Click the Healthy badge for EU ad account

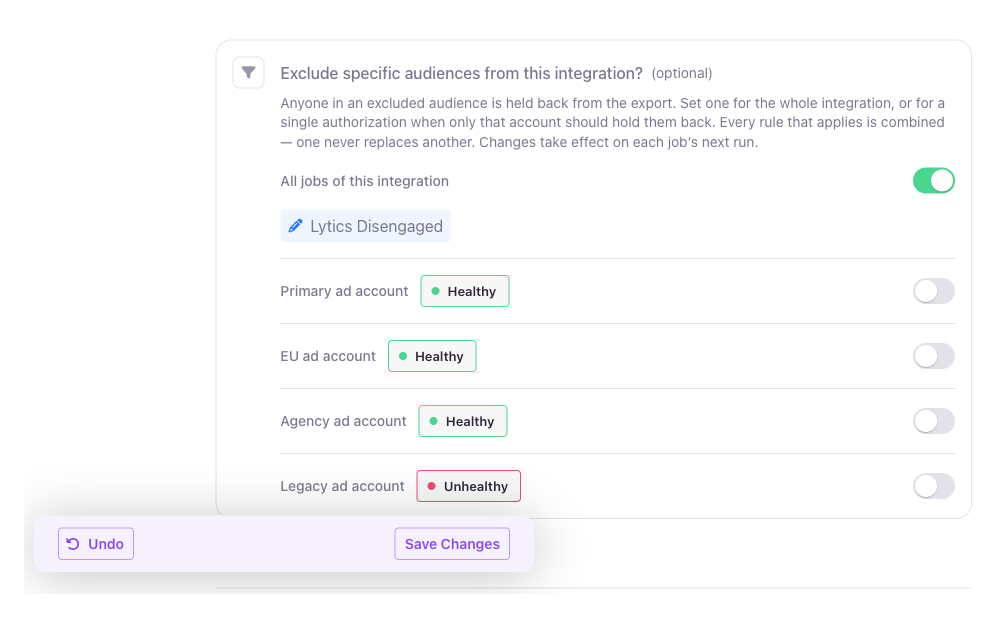pos(432,356)
